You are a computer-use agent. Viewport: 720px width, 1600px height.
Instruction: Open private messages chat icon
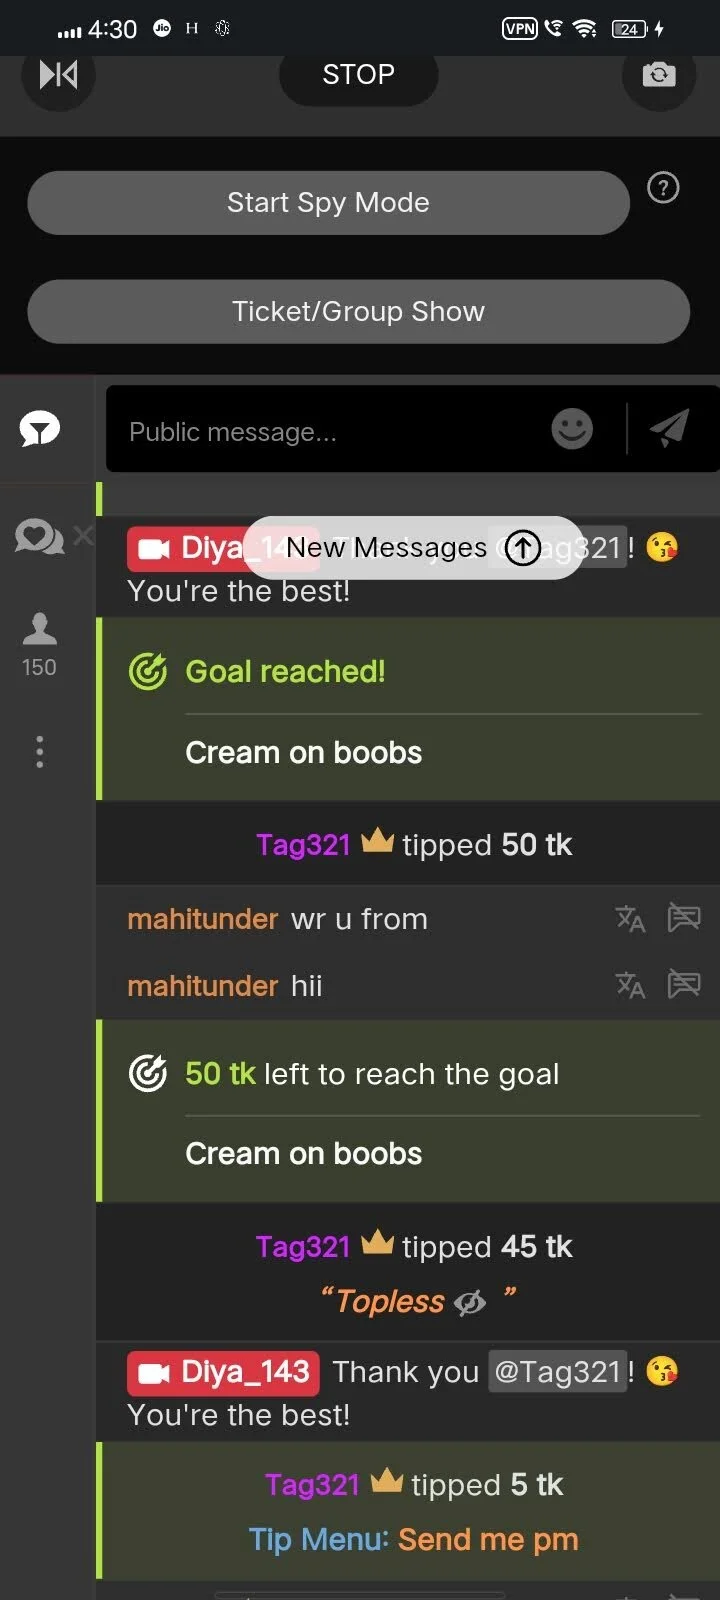coord(38,537)
